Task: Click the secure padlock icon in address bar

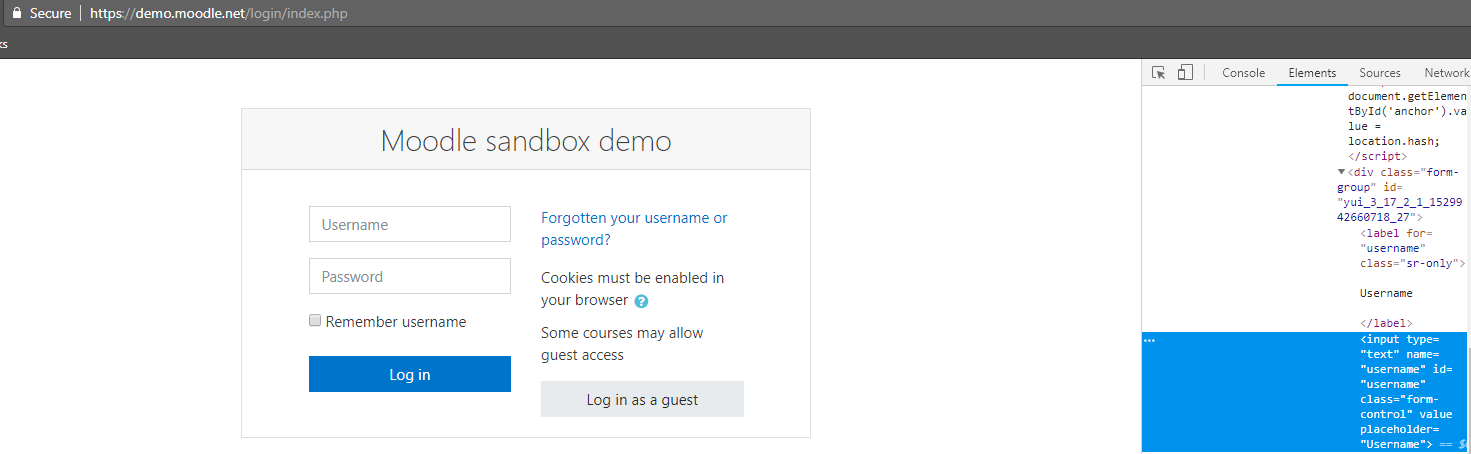Action: click(x=15, y=14)
